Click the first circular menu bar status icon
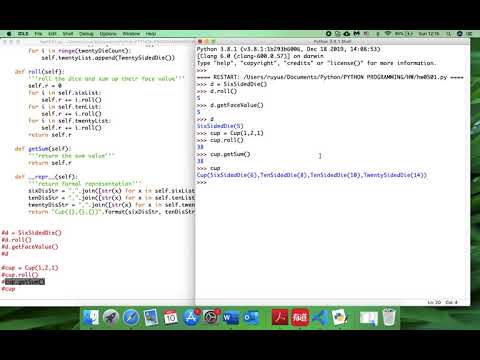This screenshot has width=480, height=360. (328, 34)
